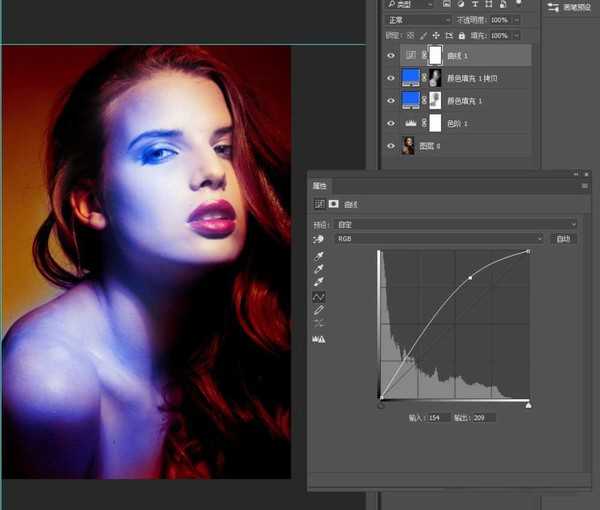Select the white point eyedropper in Curves
600x510 pixels.
pos(319,283)
